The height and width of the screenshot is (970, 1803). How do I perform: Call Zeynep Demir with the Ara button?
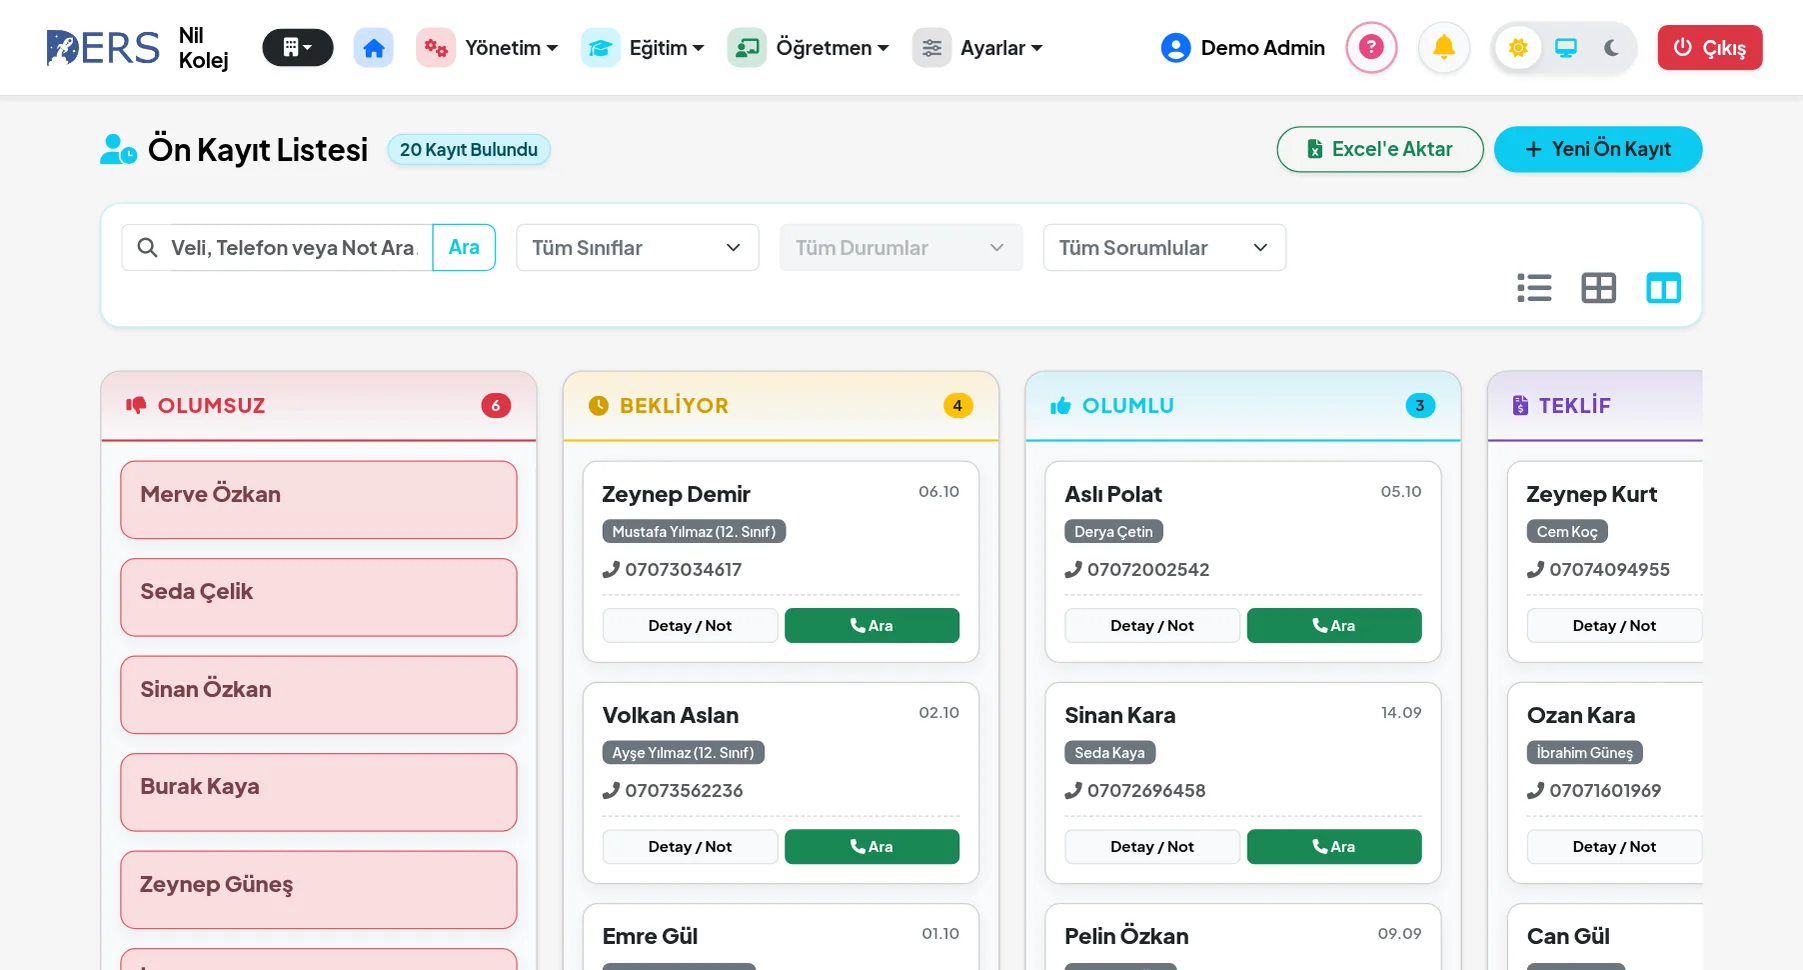(872, 625)
